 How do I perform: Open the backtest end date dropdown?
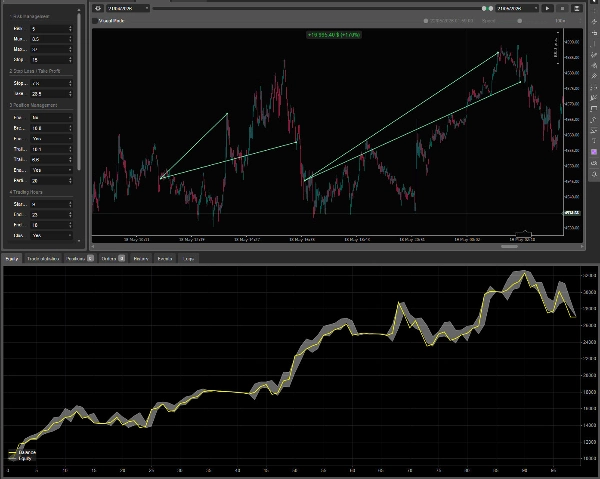point(517,8)
